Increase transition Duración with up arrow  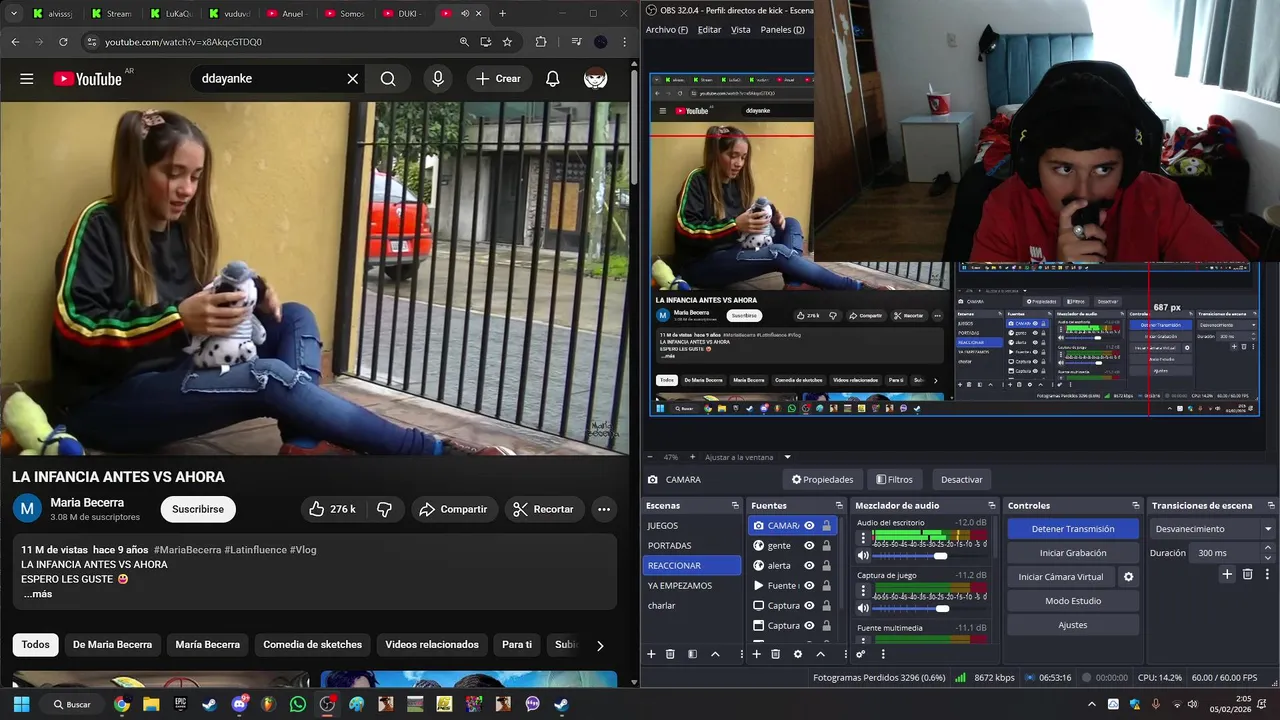1268,548
